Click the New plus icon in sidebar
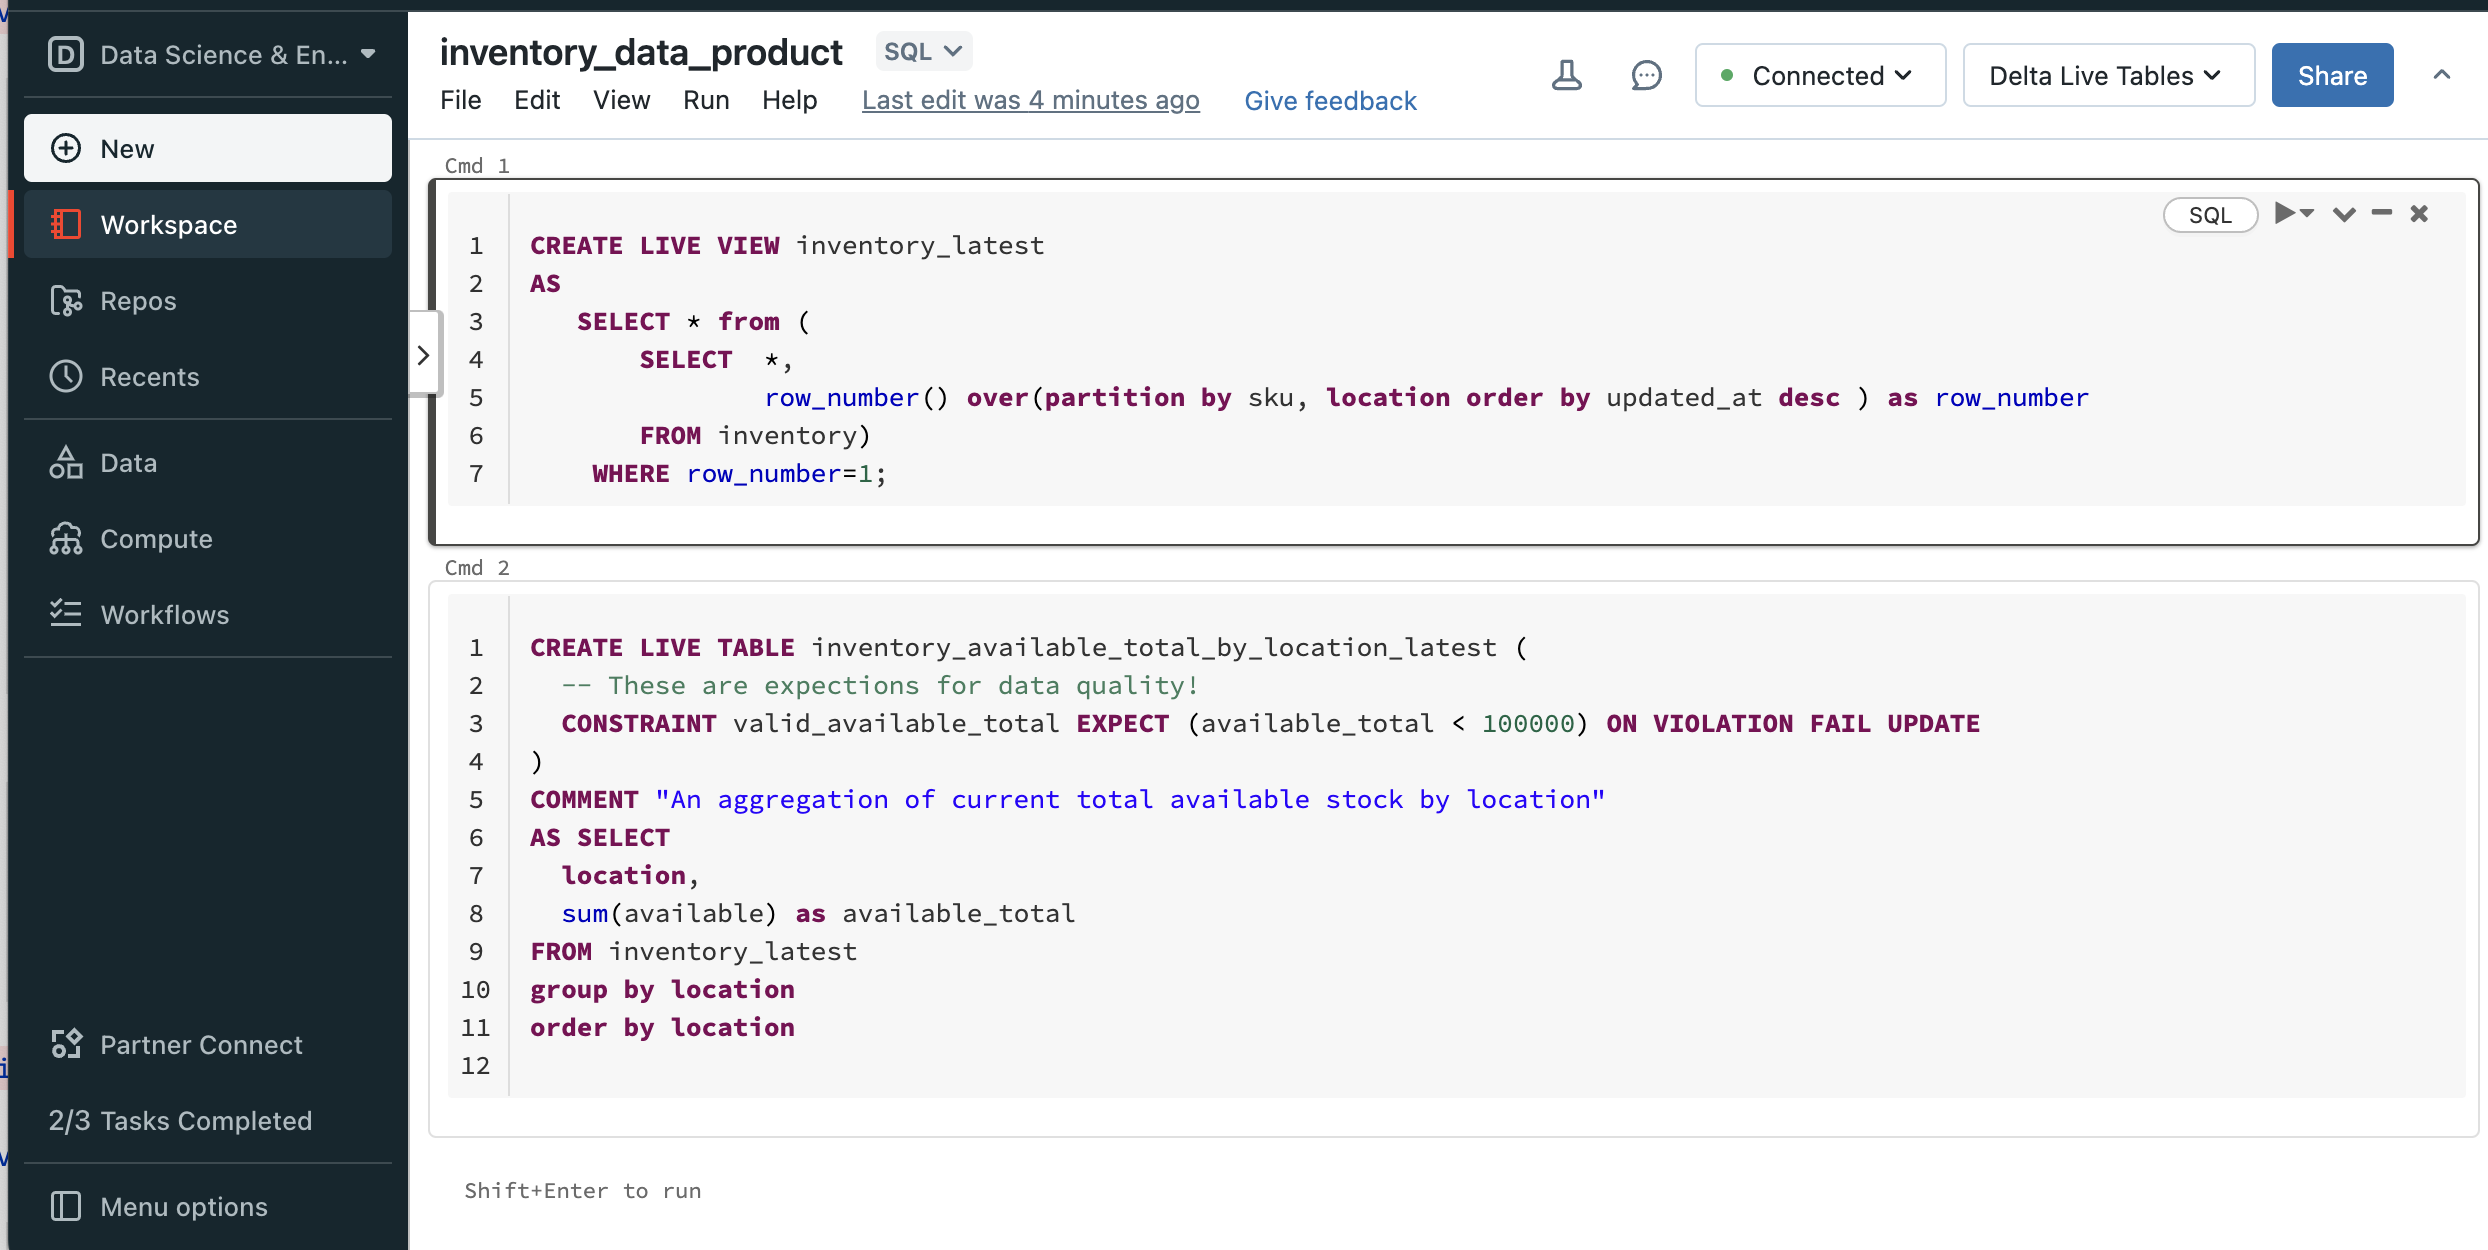Screen dimensions: 2488x1250 click(66, 147)
